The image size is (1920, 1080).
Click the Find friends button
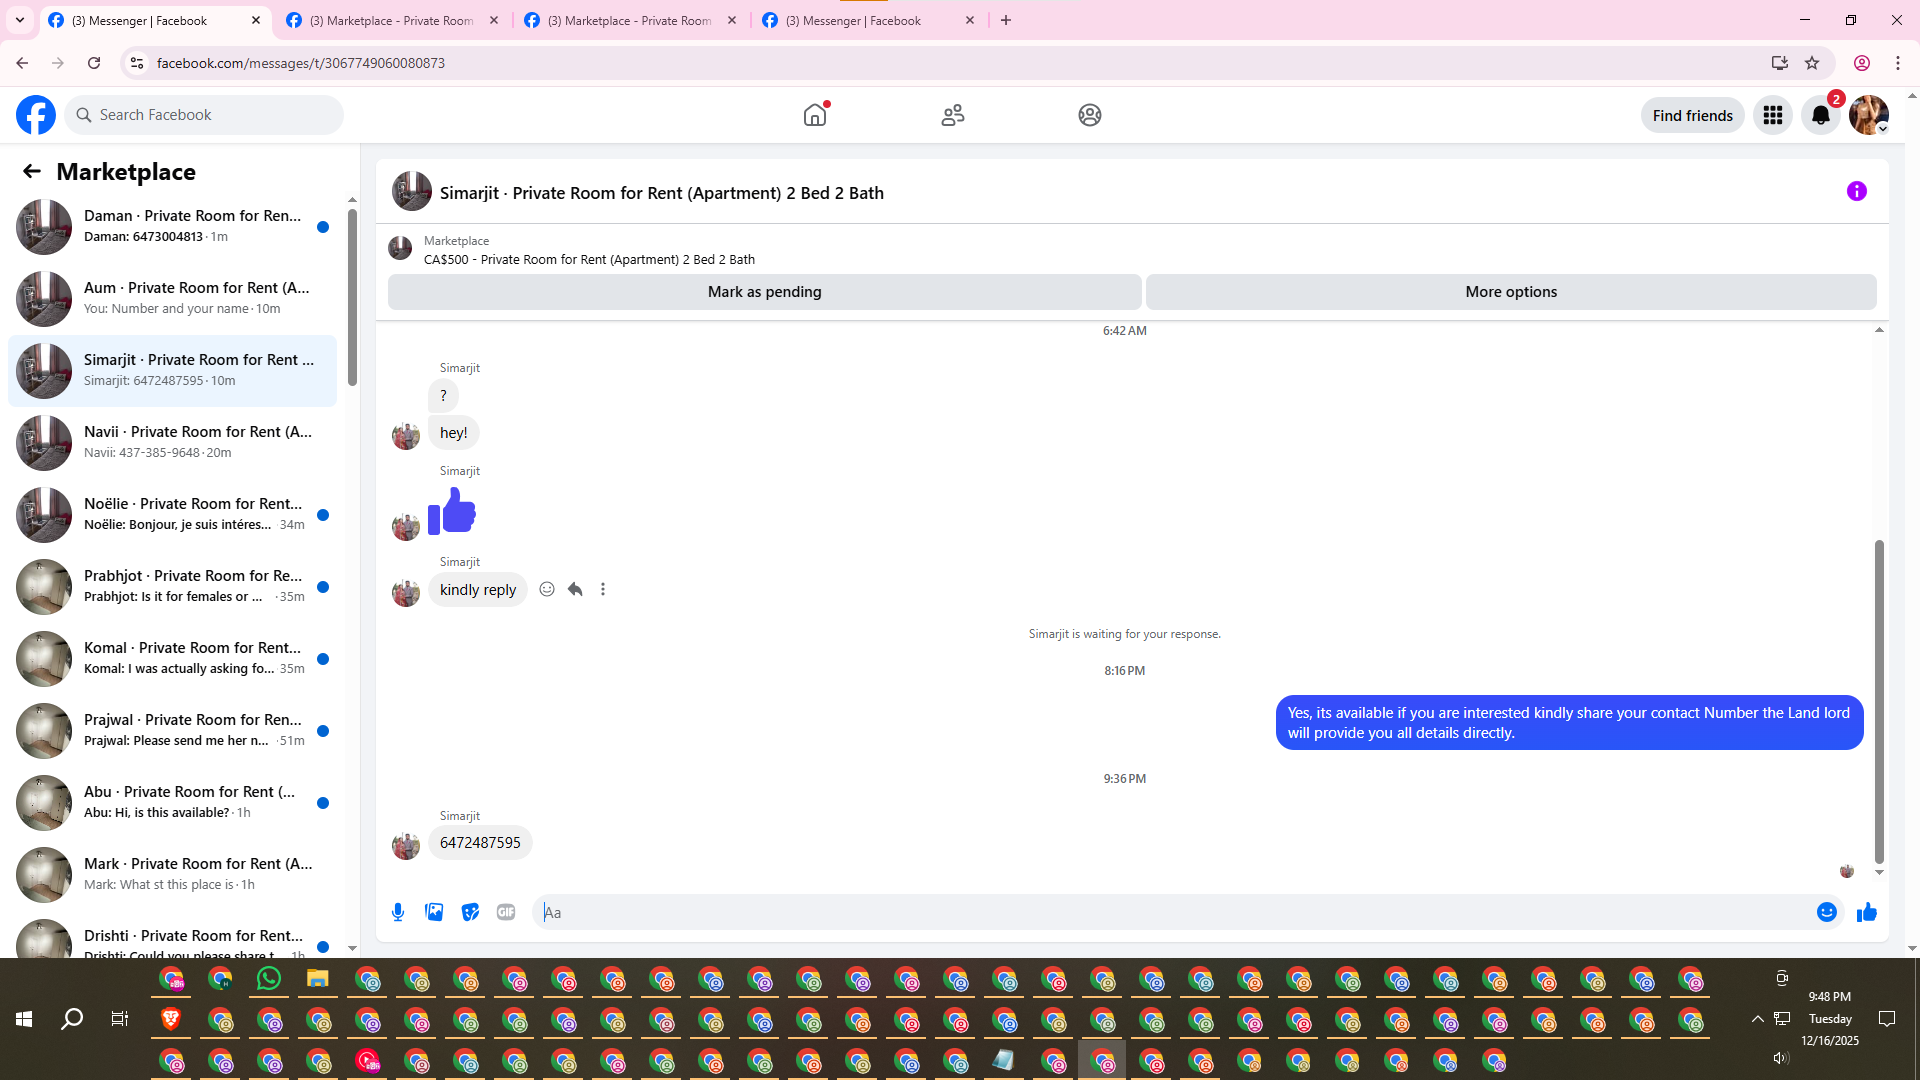tap(1693, 116)
